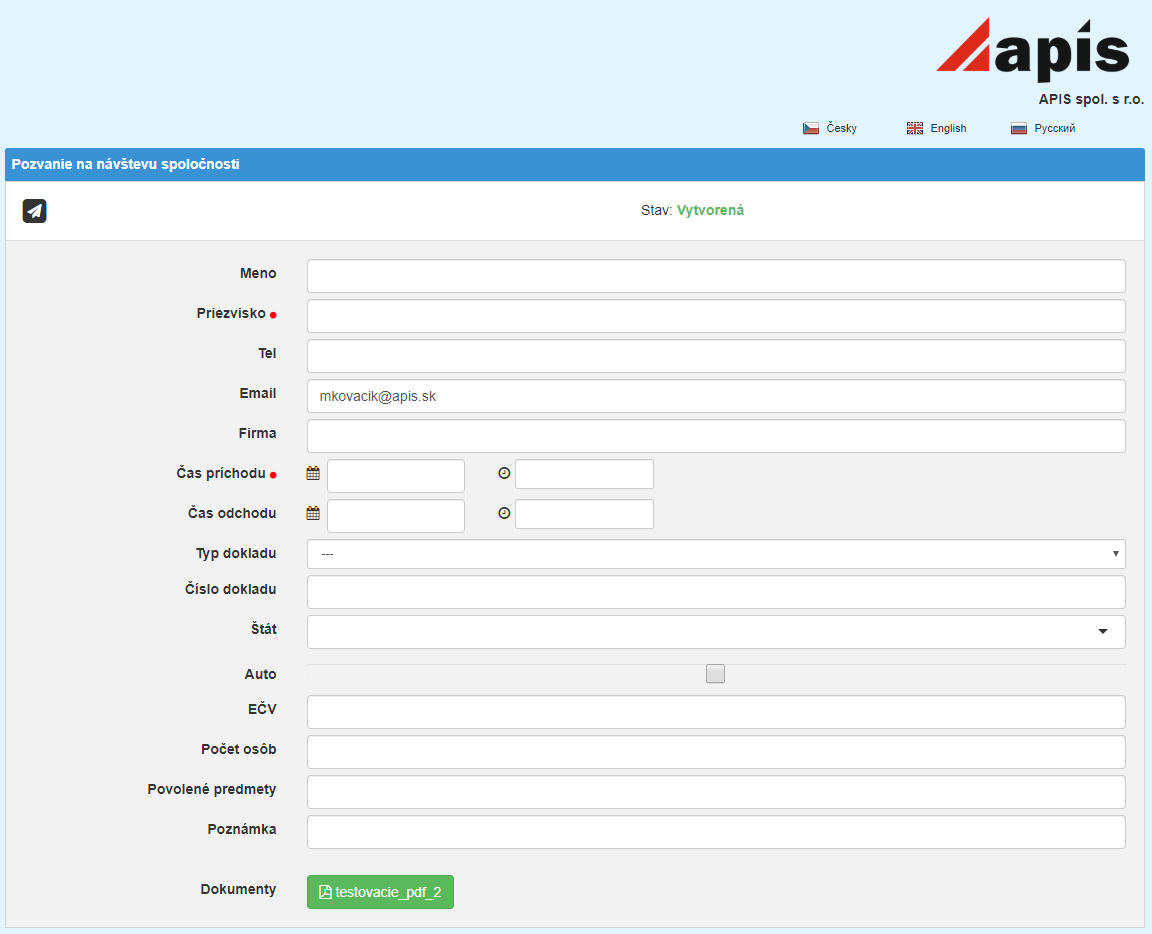
Task: Click the clock icon for Čas príchodu
Action: 504,473
